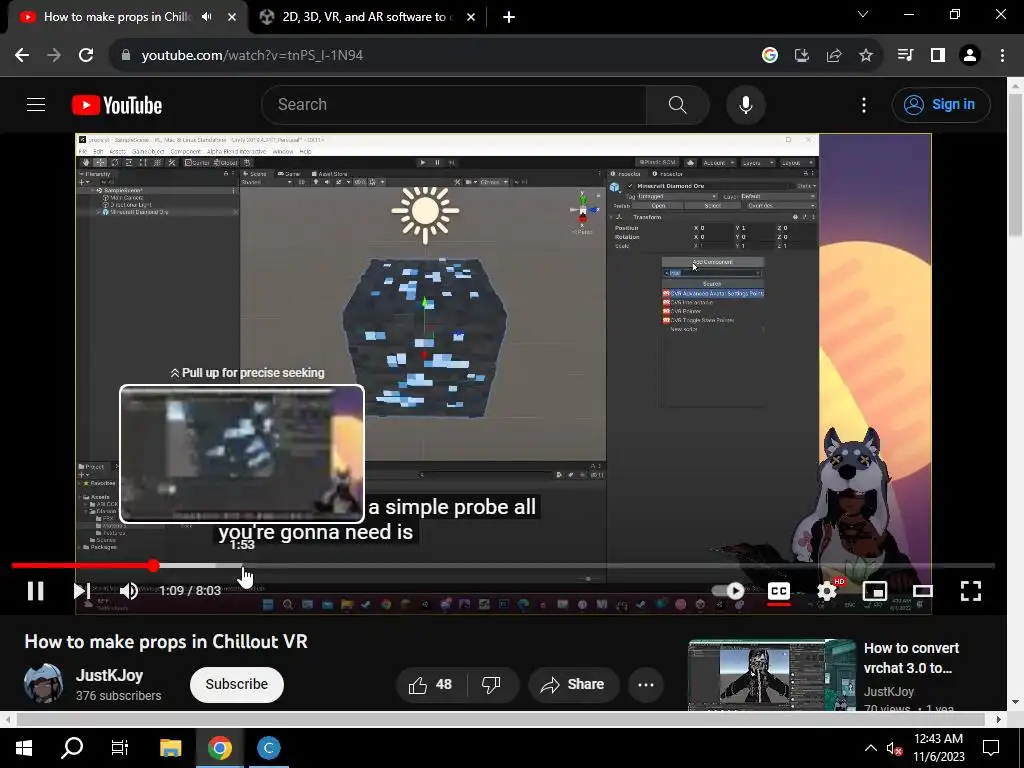
Task: Skip to the next video
Action: click(81, 591)
